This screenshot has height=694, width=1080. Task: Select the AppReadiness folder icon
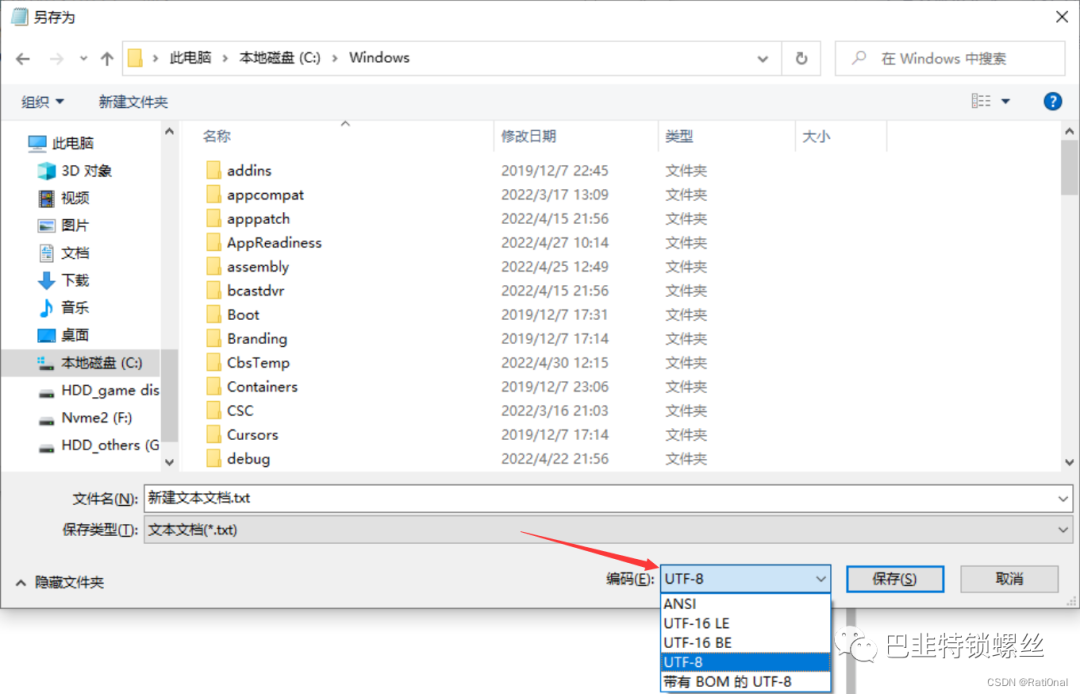[x=214, y=242]
